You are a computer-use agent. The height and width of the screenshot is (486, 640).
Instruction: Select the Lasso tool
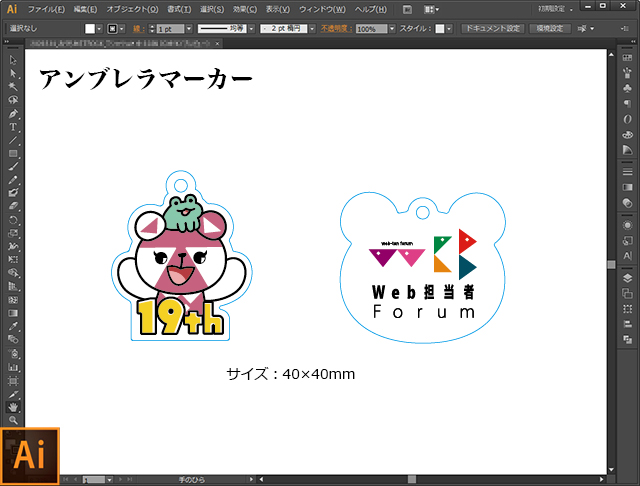(13, 100)
